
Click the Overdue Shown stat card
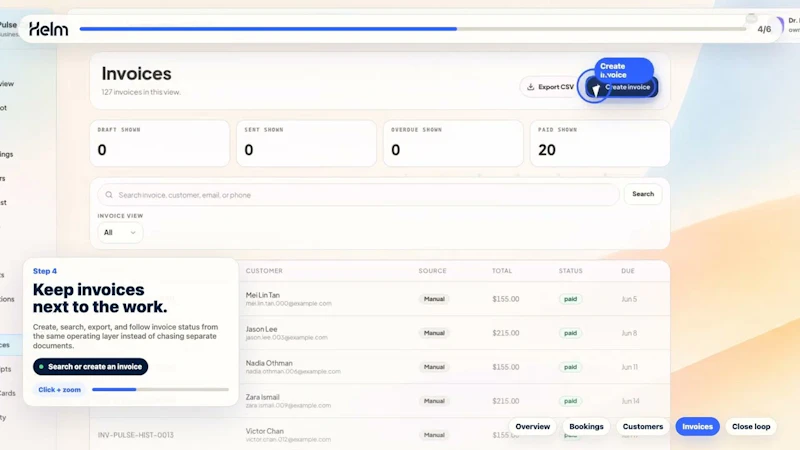point(453,143)
